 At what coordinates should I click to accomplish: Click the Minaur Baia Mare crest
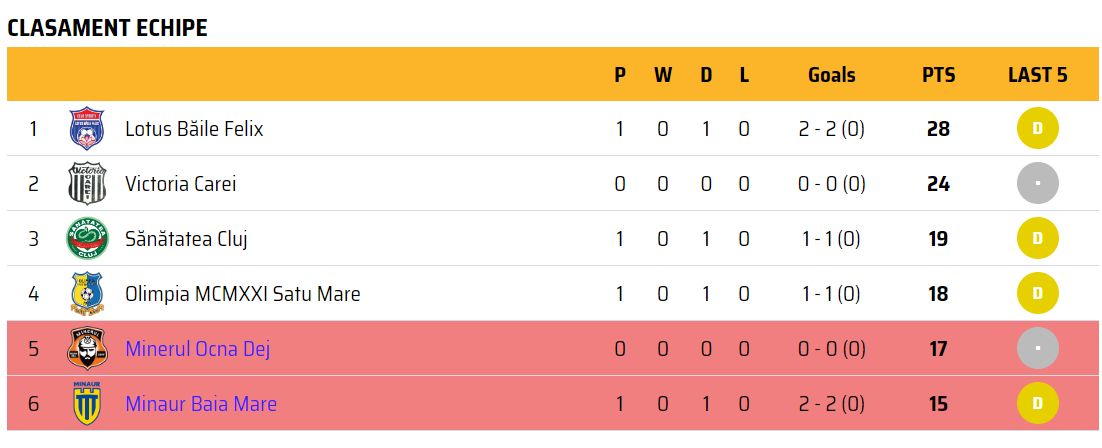pyautogui.click(x=85, y=404)
